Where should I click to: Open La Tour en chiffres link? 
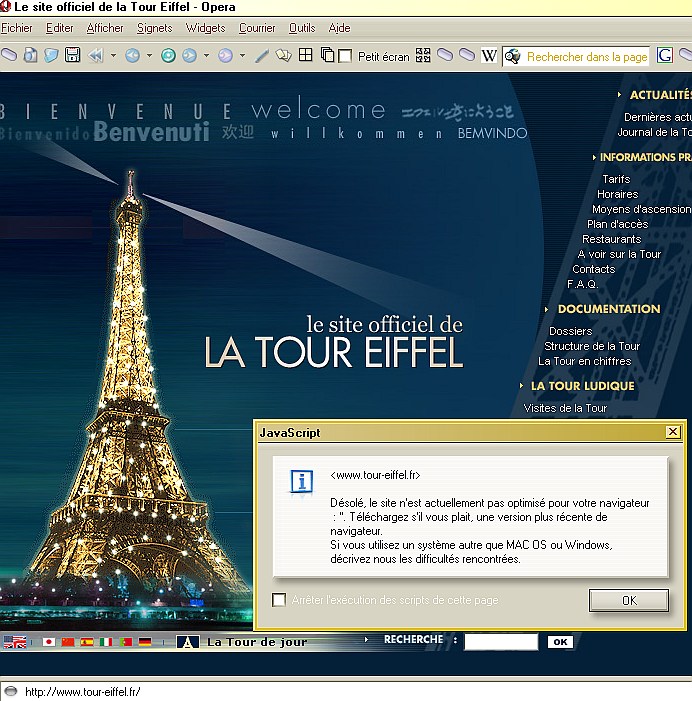[585, 361]
